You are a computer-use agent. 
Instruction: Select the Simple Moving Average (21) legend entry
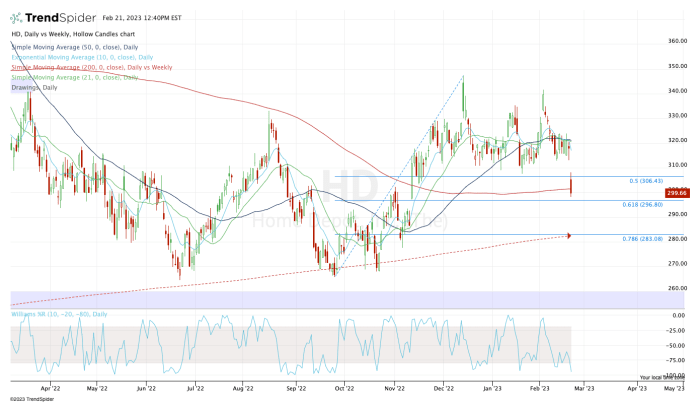75,77
